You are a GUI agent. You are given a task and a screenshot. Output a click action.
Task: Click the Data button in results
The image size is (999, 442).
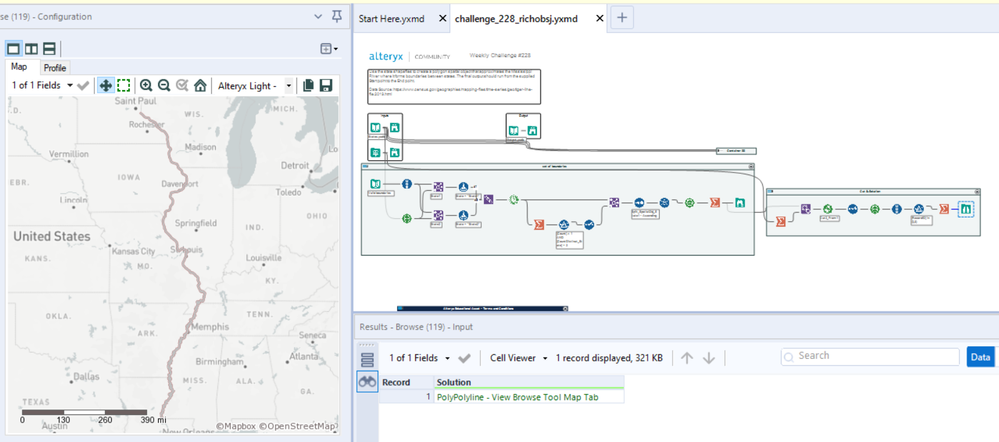click(x=981, y=357)
